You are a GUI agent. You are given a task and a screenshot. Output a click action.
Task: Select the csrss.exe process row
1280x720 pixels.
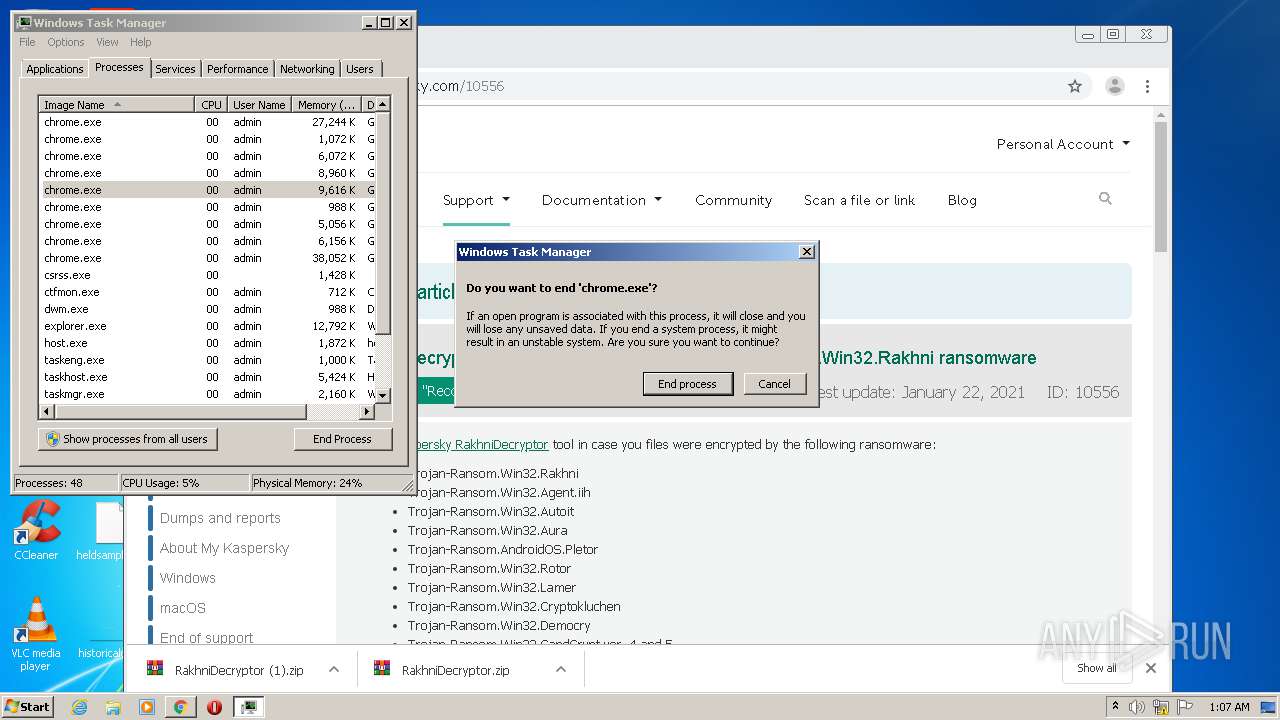[x=207, y=275]
